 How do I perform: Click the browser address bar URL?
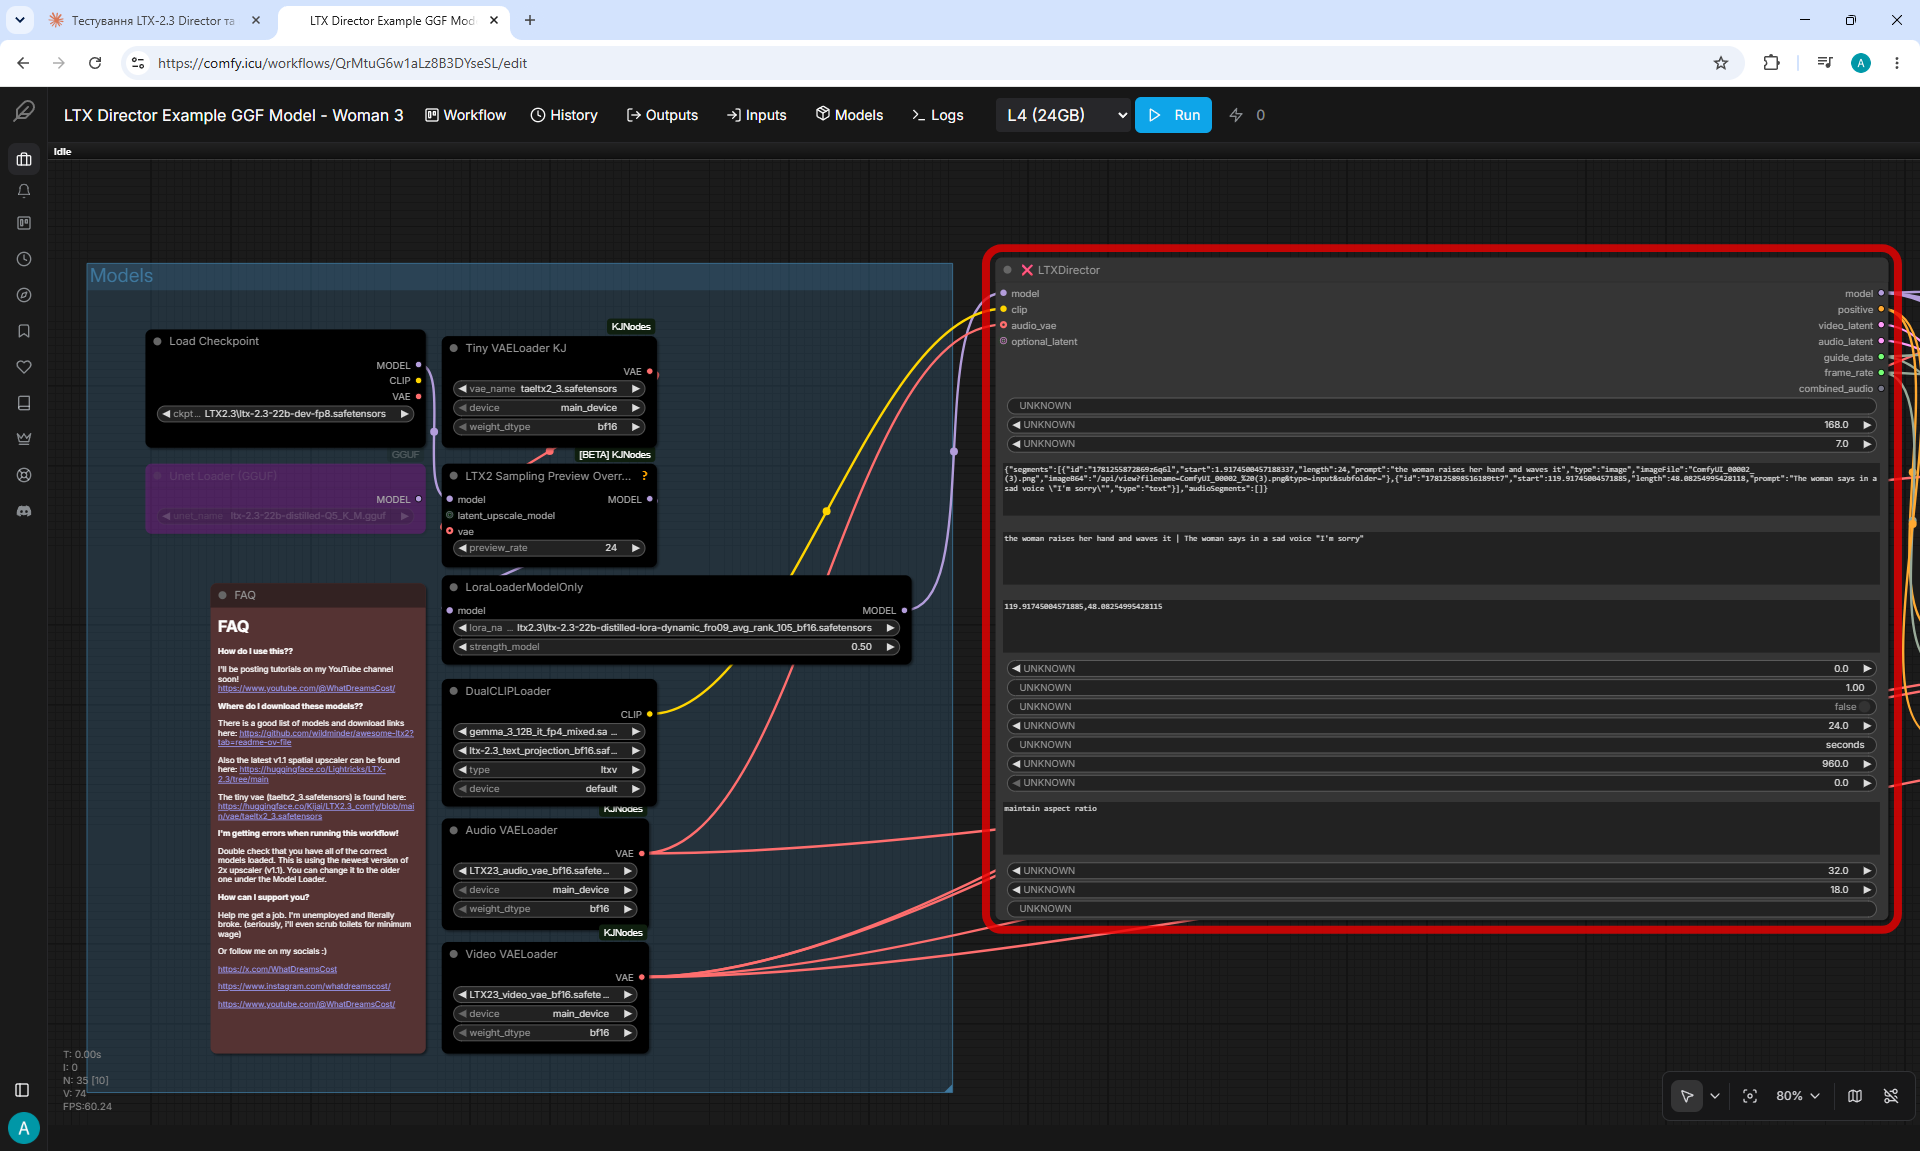pyautogui.click(x=342, y=63)
